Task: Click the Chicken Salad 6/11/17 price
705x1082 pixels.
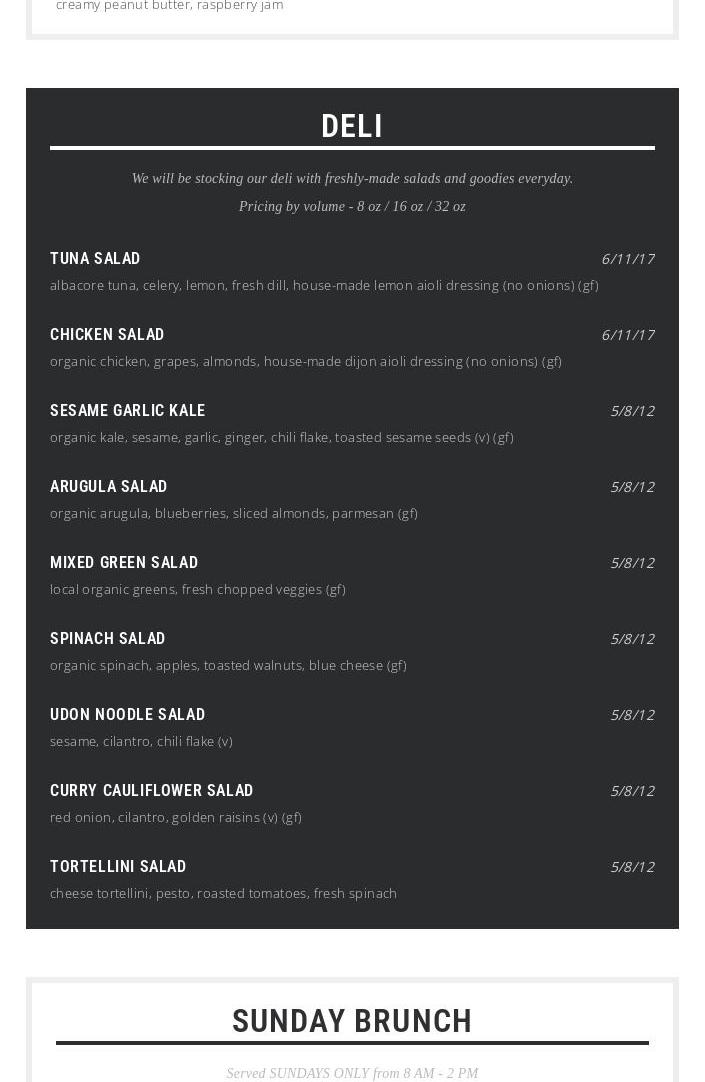Action: 627,335
